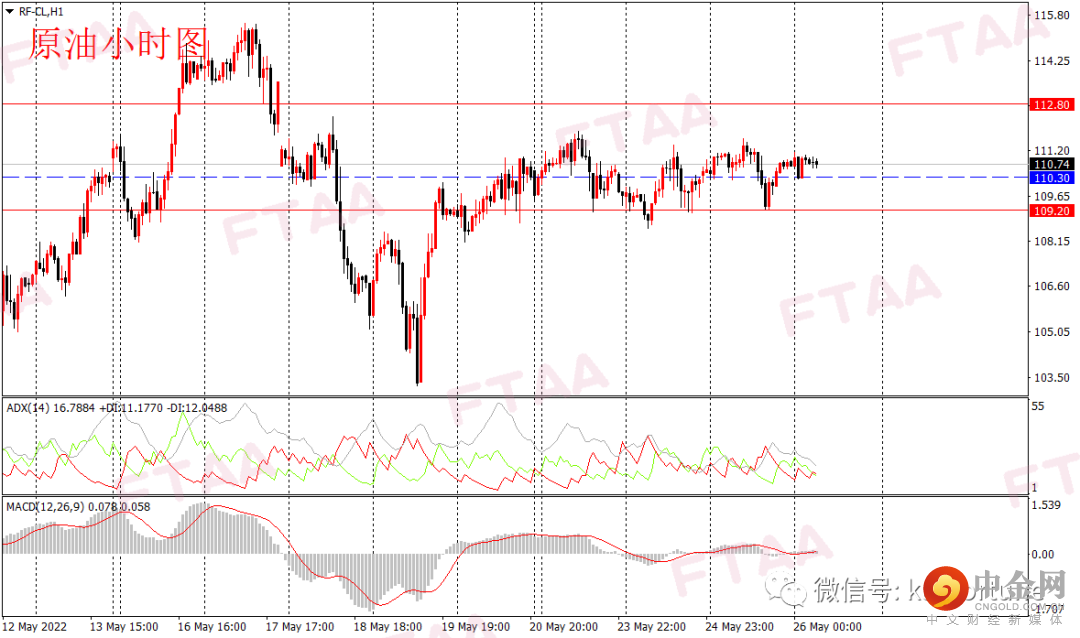The image size is (1080, 638).
Task: Click the 0.00 value on MACD scale
Action: tap(1043, 554)
